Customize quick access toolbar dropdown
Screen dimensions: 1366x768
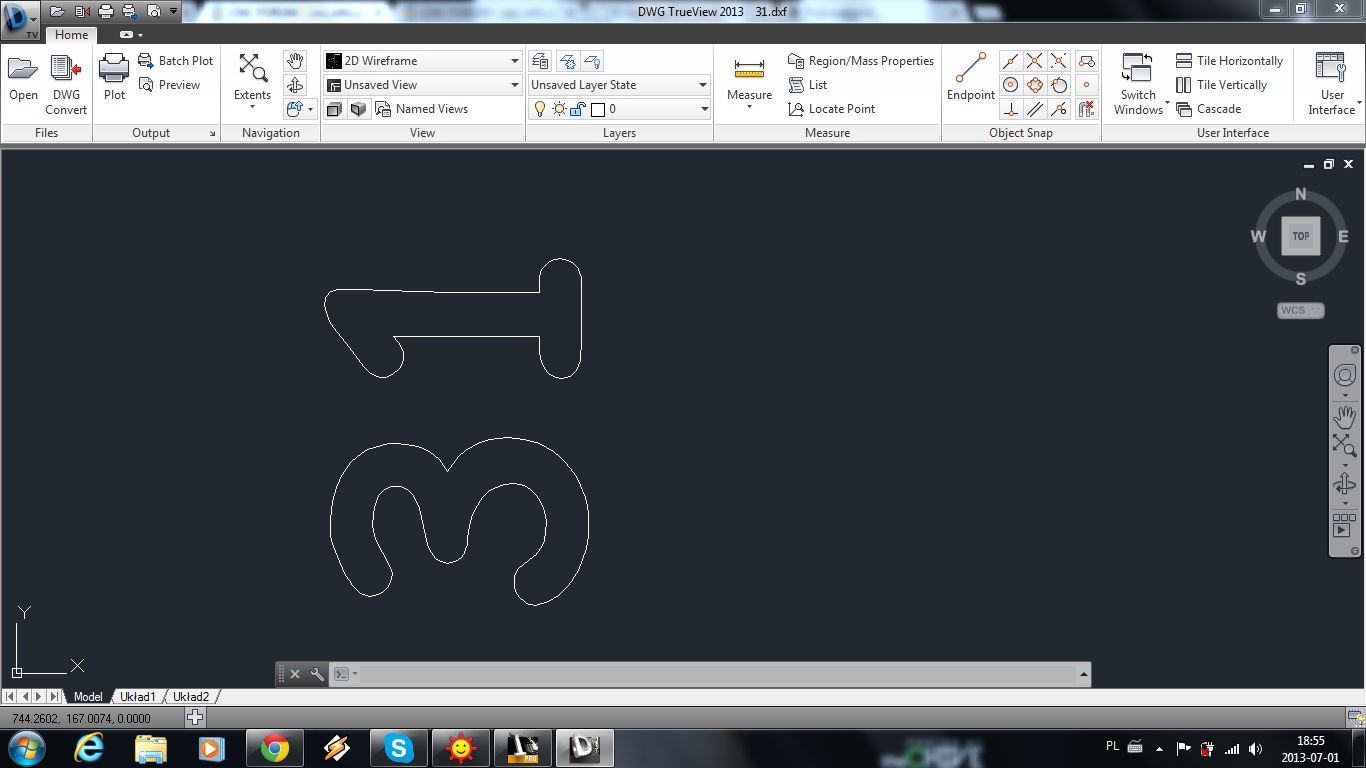coord(174,11)
